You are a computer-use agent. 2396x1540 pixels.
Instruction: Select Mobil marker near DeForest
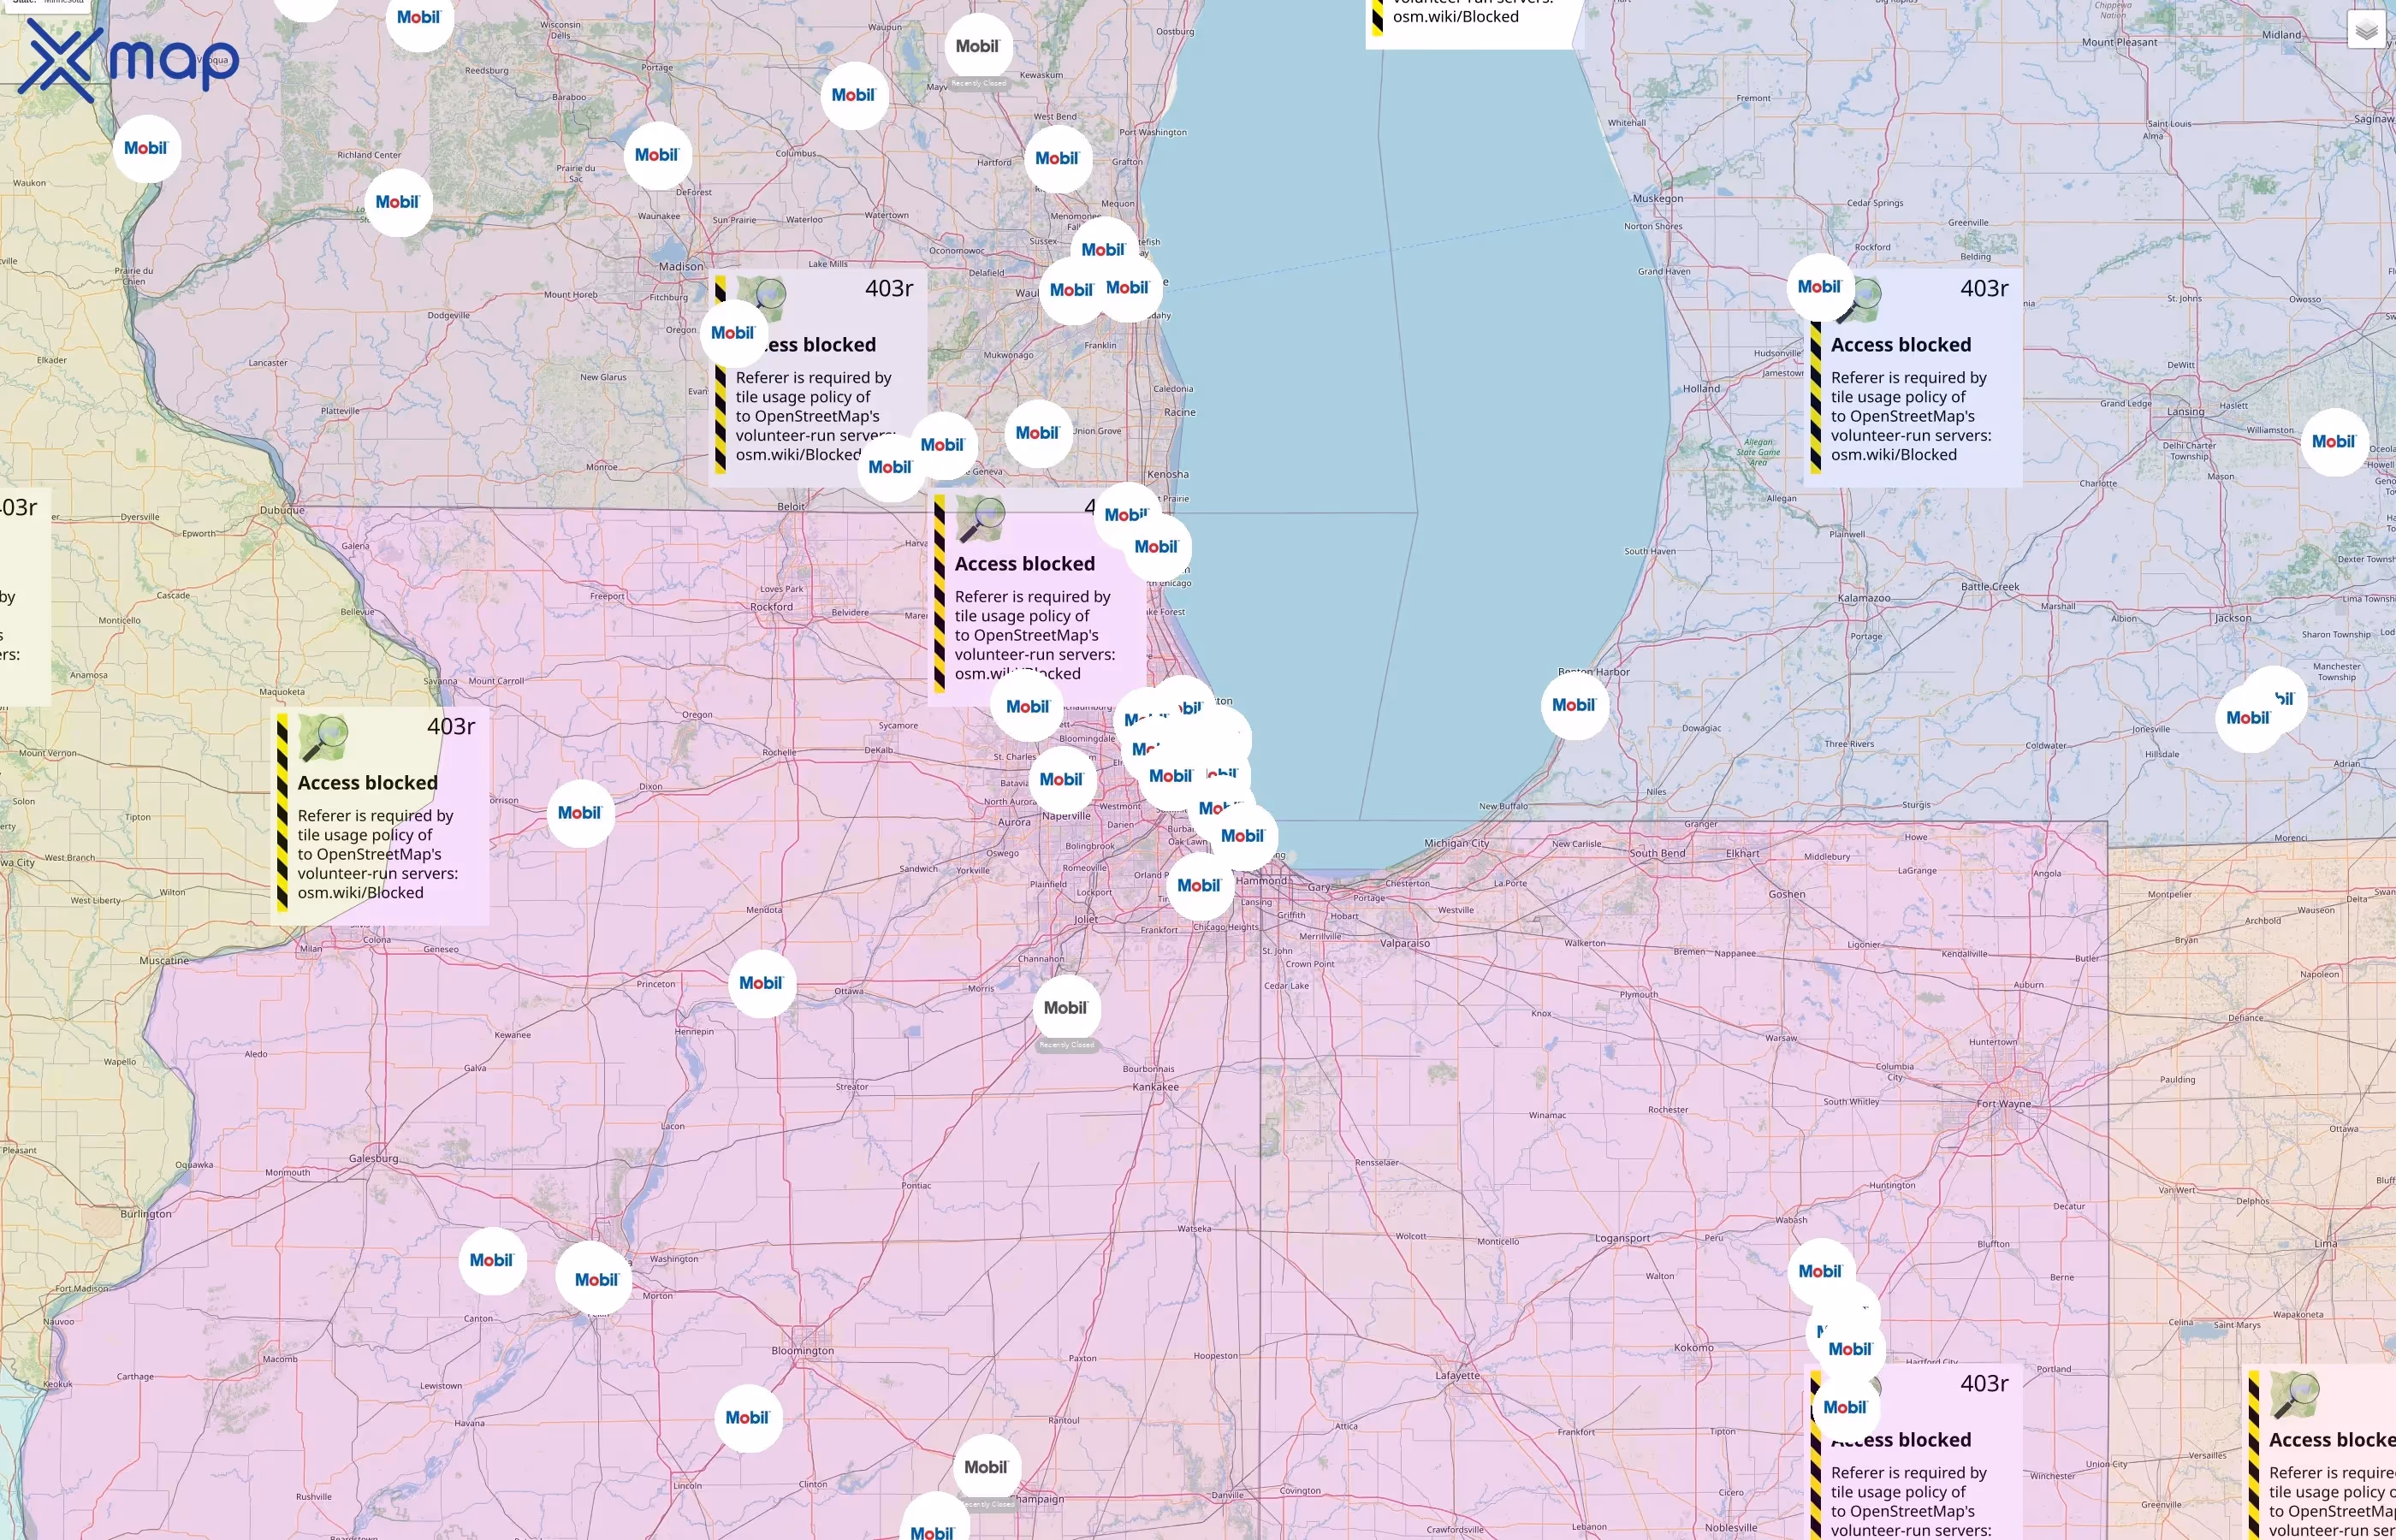[x=657, y=155]
